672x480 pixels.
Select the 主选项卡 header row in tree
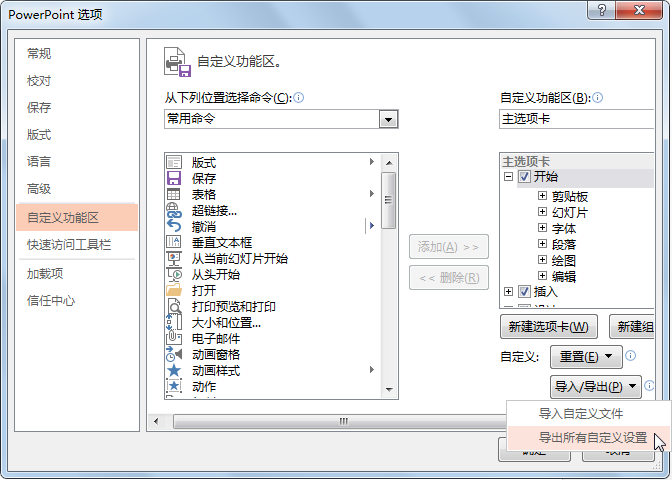tap(578, 162)
